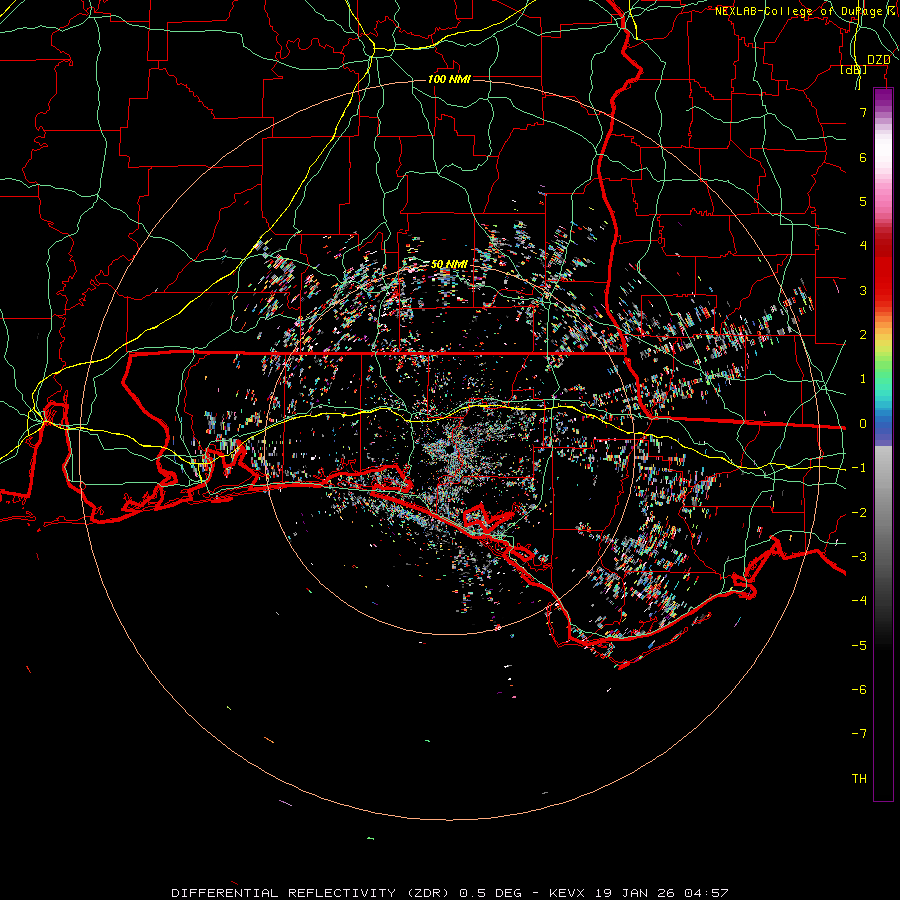The image size is (900, 900).
Task: Click the -6 scale value
Action: click(x=859, y=690)
